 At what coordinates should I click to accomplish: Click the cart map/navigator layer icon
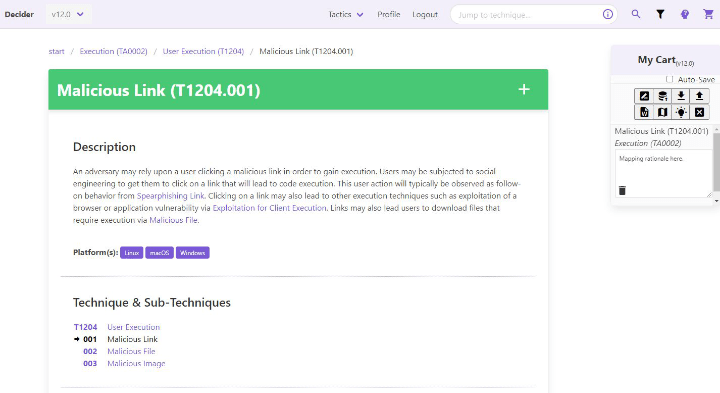[663, 112]
